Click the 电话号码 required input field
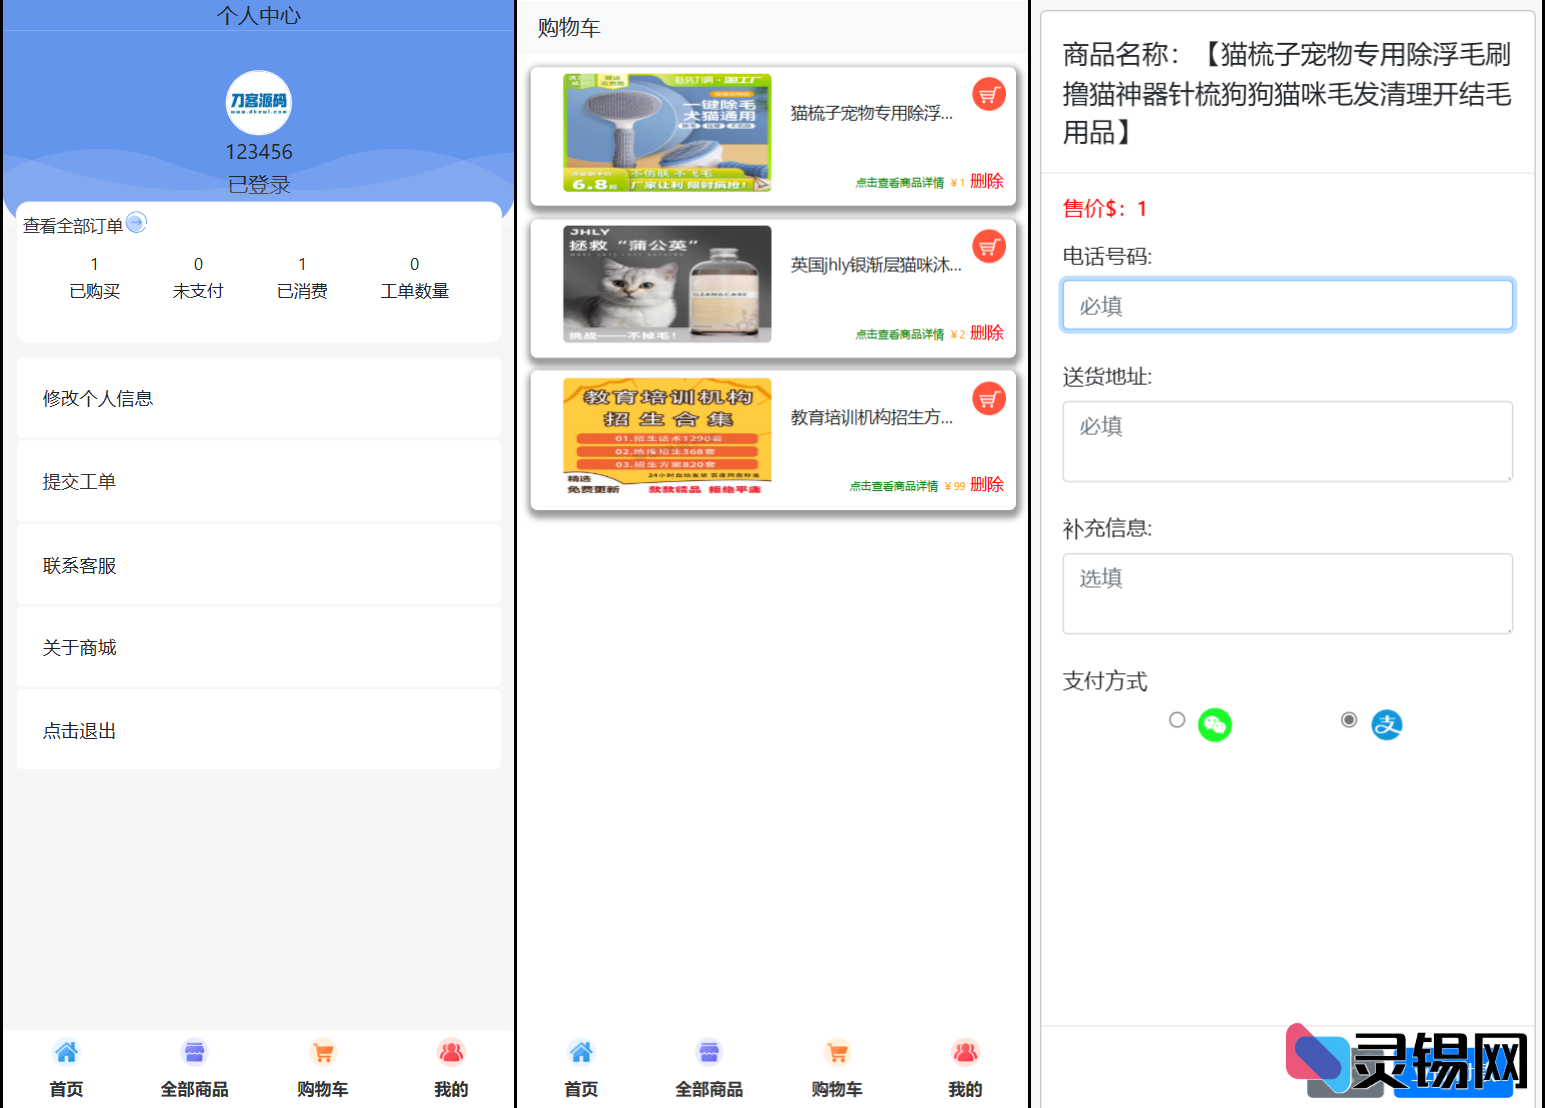The height and width of the screenshot is (1108, 1545). click(x=1287, y=305)
